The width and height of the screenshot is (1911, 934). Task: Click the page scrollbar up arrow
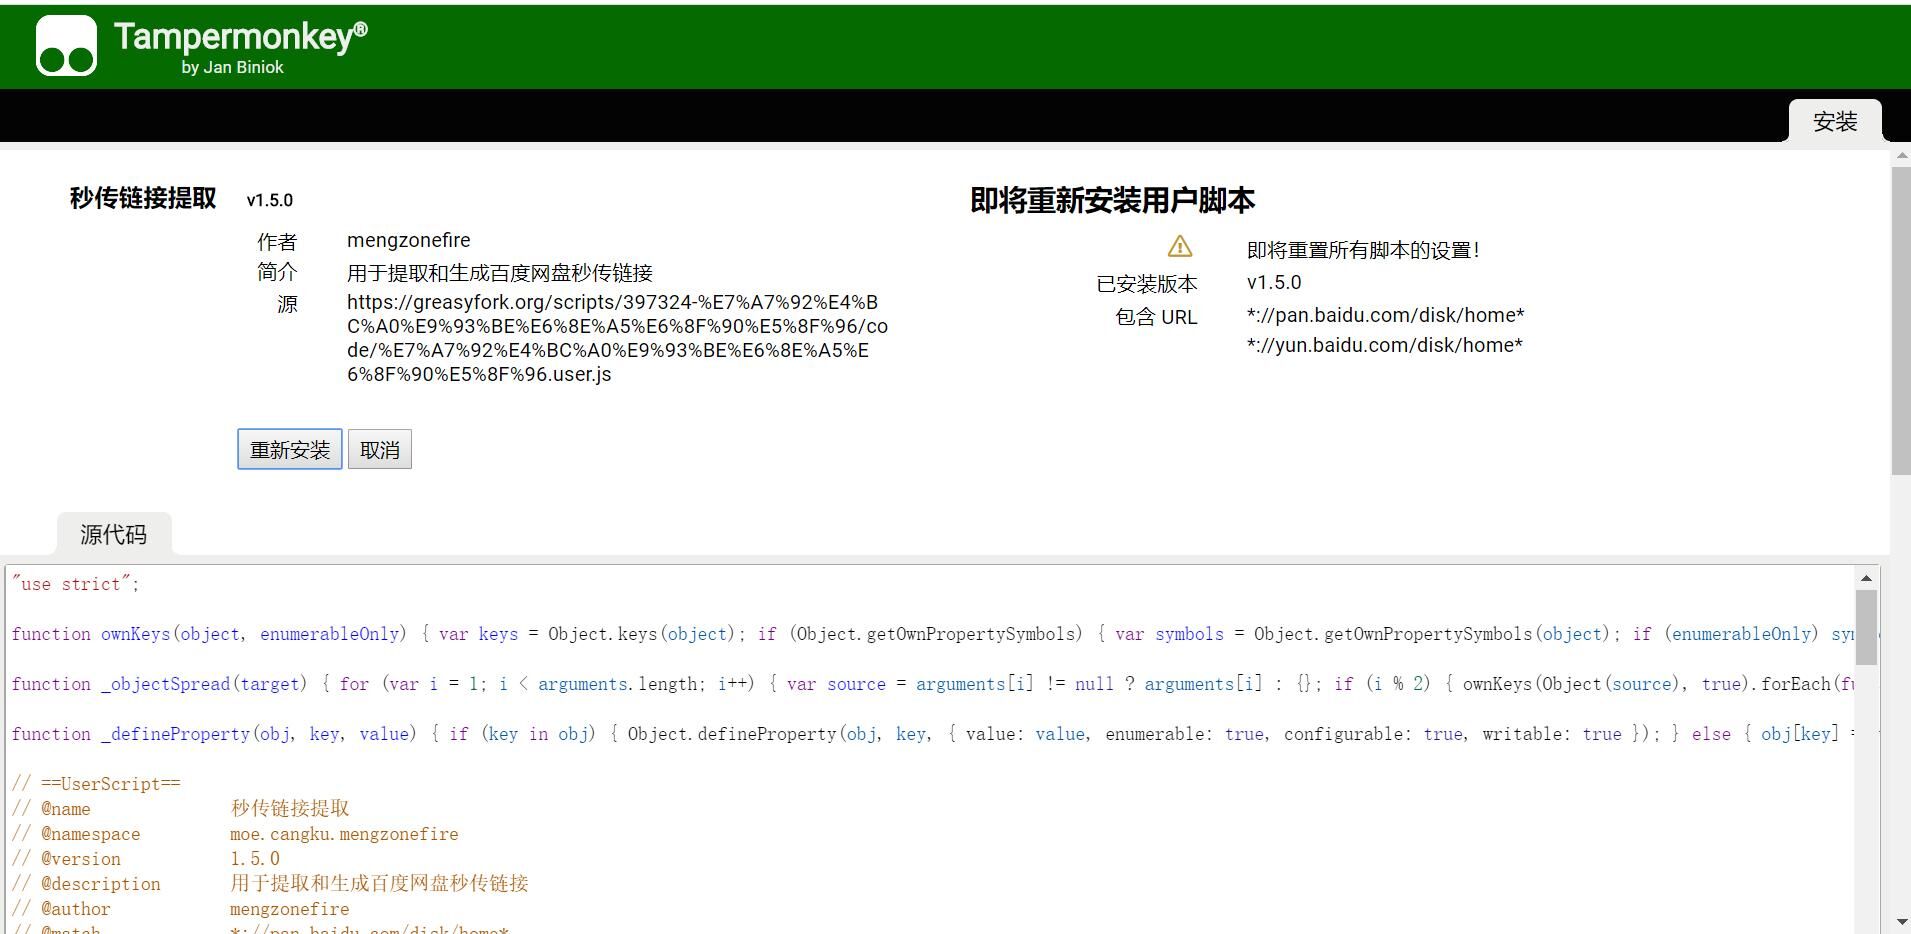(x=1901, y=156)
